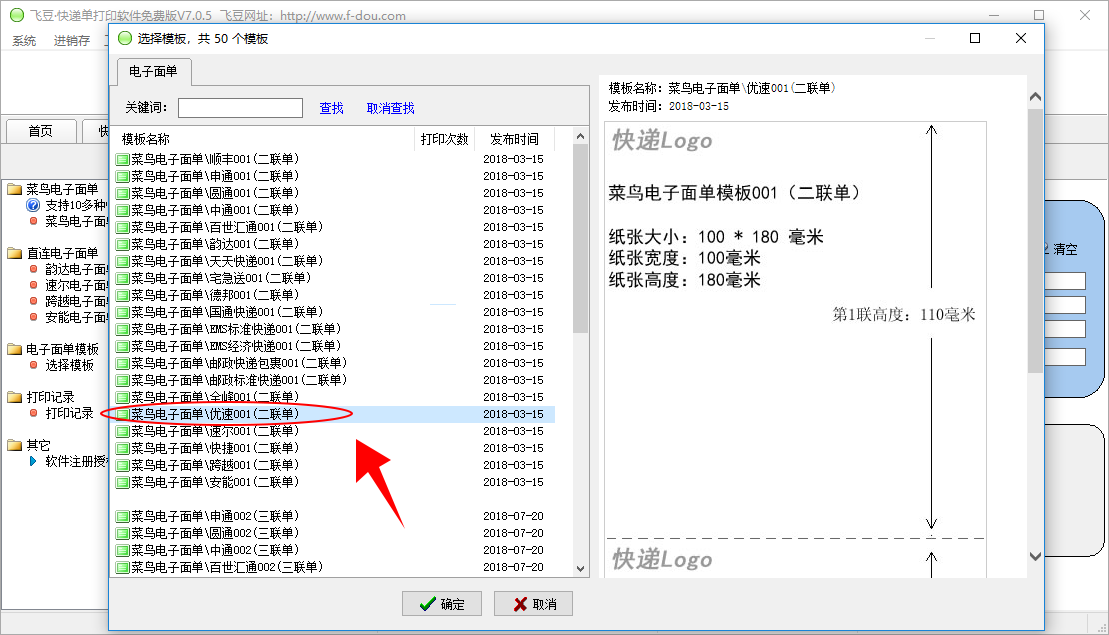Click the template list scrollbar down arrow
Image resolution: width=1109 pixels, height=635 pixels.
pos(581,569)
